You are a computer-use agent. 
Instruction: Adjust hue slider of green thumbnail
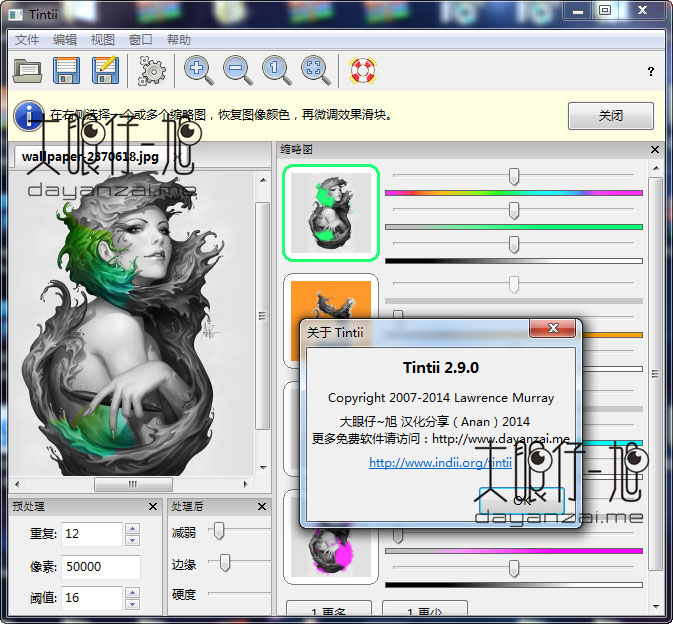coord(513,176)
